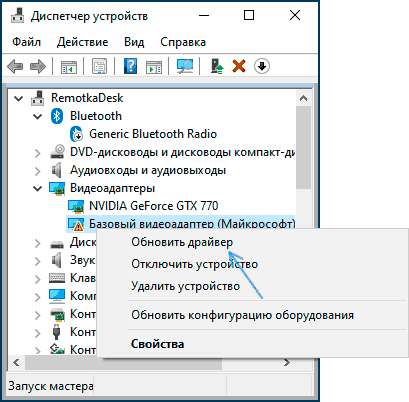The height and width of the screenshot is (402, 409).
Task: Click the audio inputs speaker icon
Action: (x=57, y=170)
